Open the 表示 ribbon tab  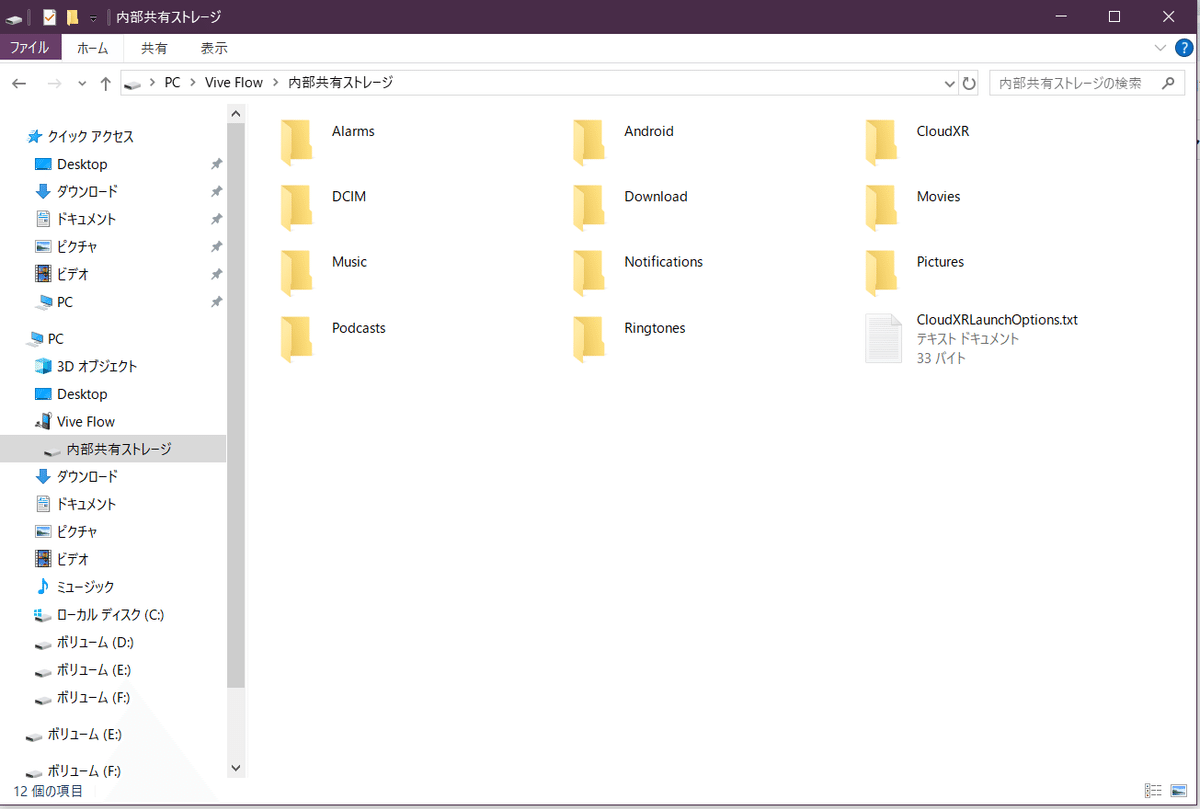(214, 48)
